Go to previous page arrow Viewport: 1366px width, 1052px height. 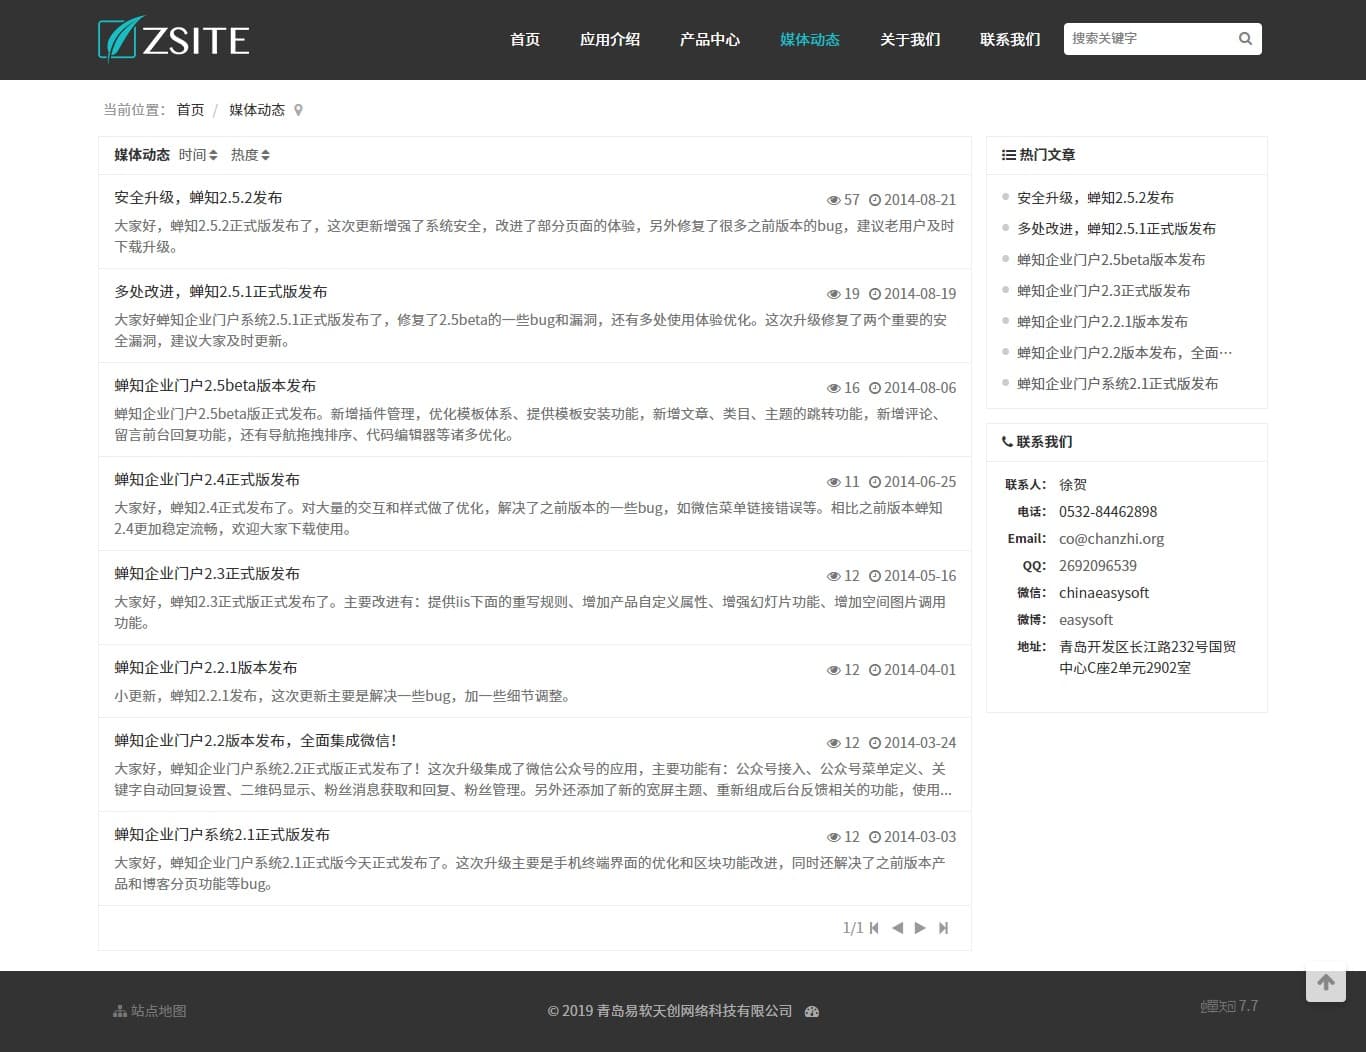tap(897, 928)
